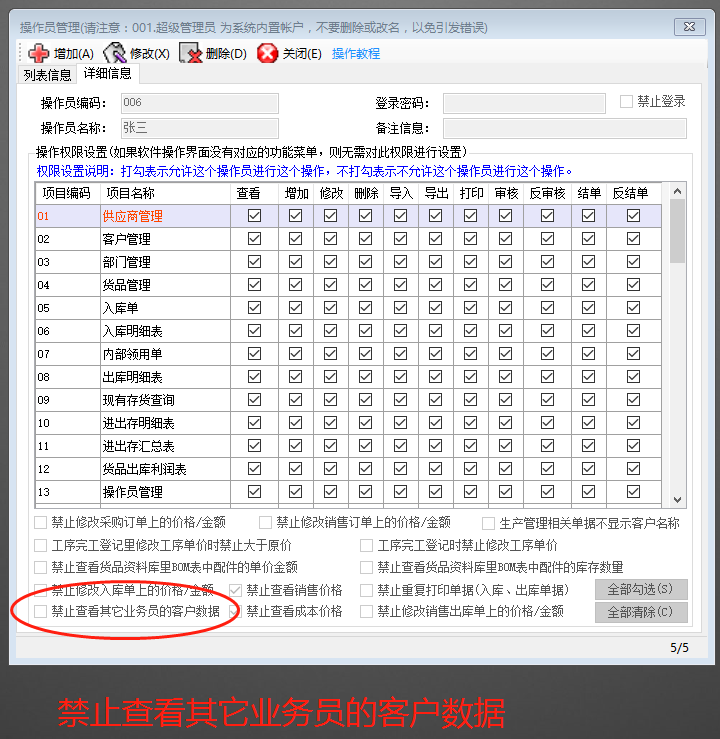
Task: Enable the 禁止登录 checkbox
Action: click(627, 102)
